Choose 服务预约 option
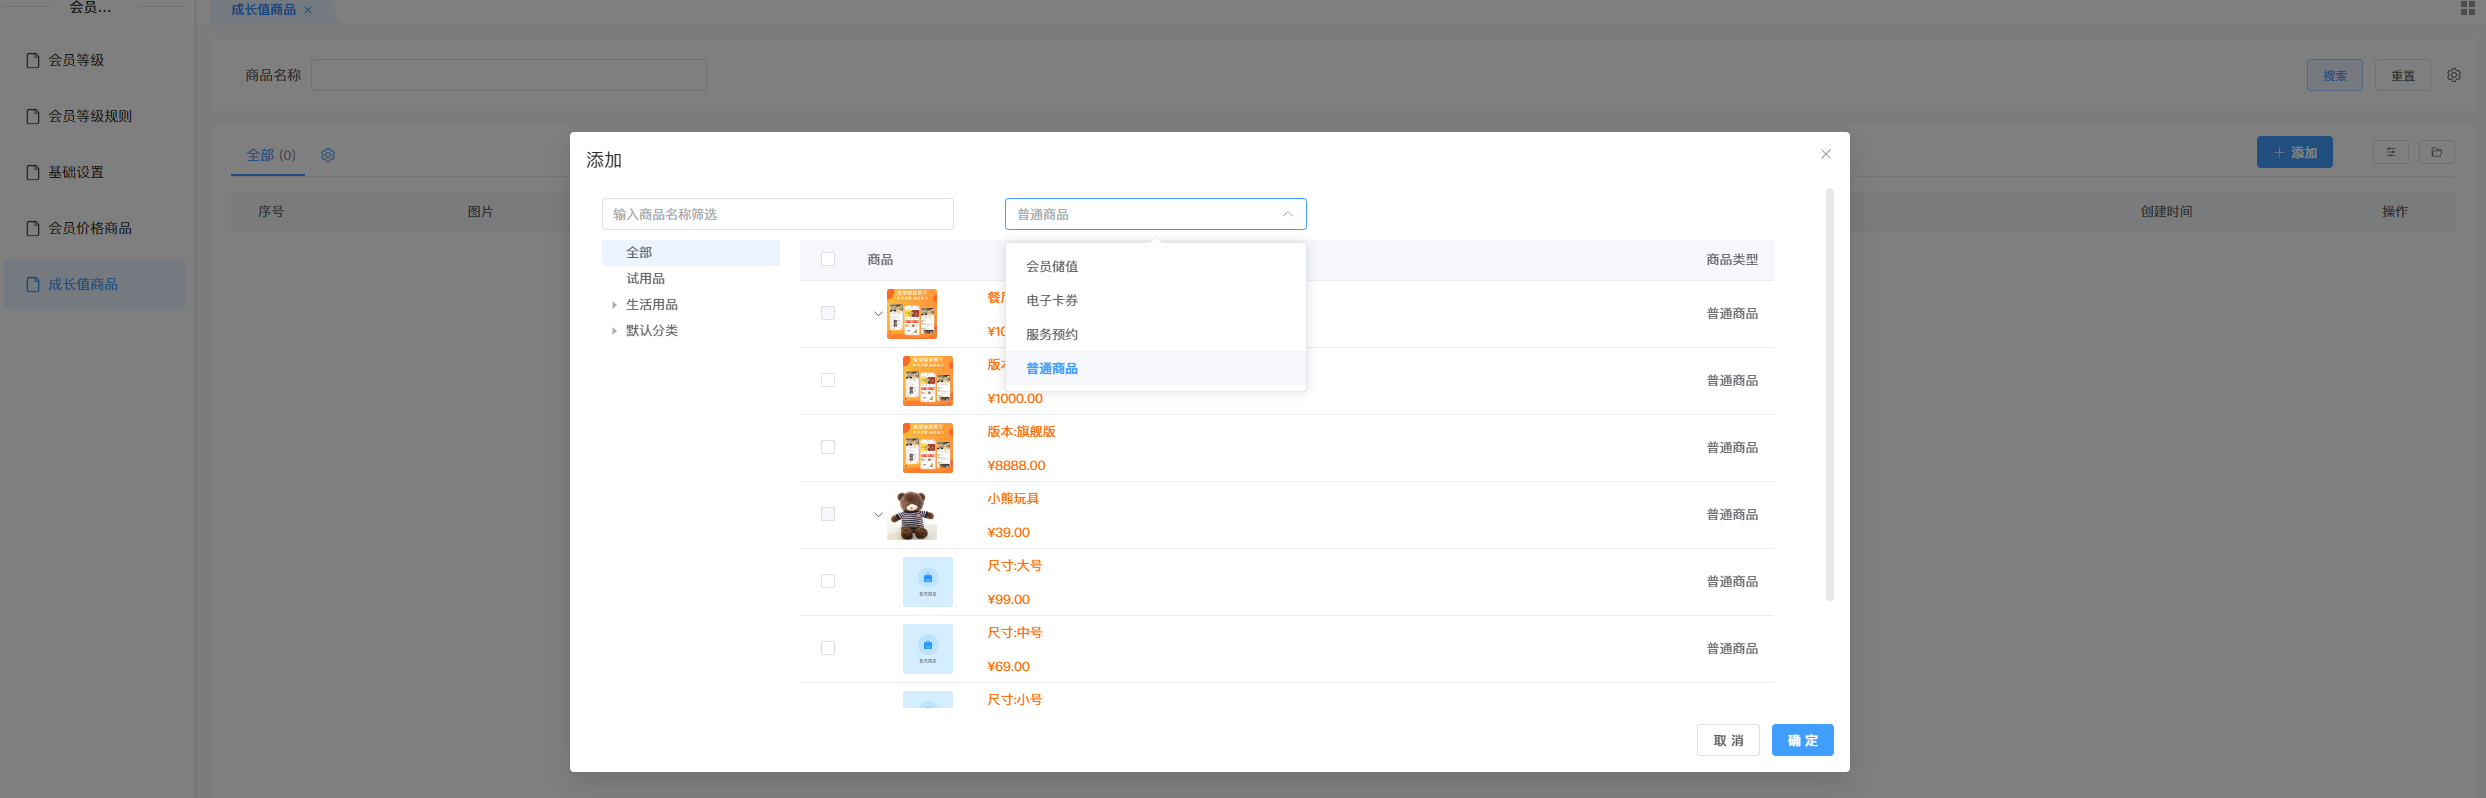Screen dimensions: 2486x798 [x=1155, y=334]
